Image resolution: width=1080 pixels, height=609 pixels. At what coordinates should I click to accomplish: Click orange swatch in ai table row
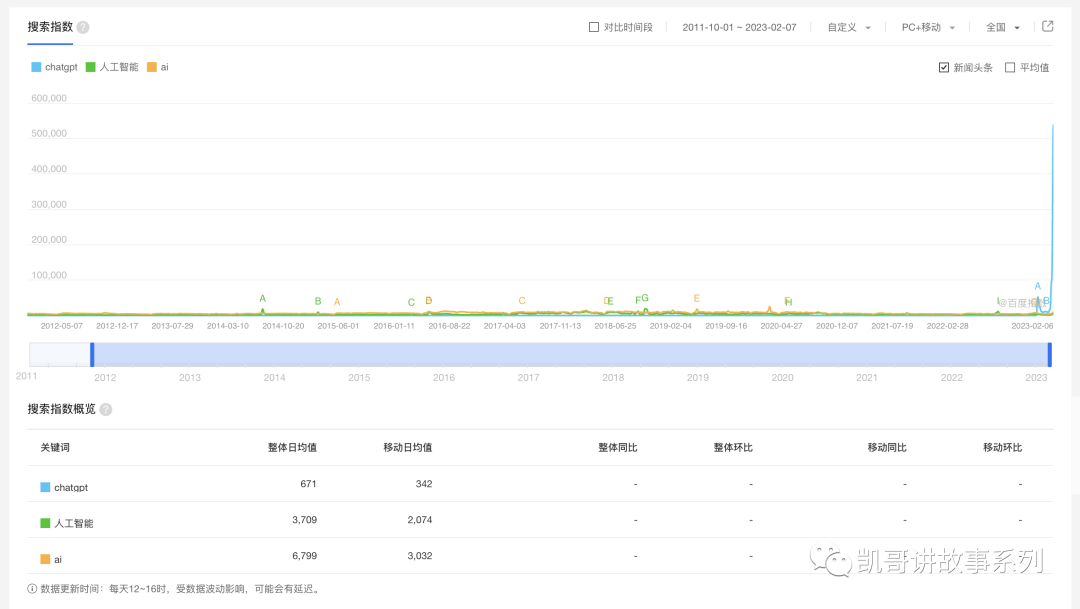click(x=45, y=559)
